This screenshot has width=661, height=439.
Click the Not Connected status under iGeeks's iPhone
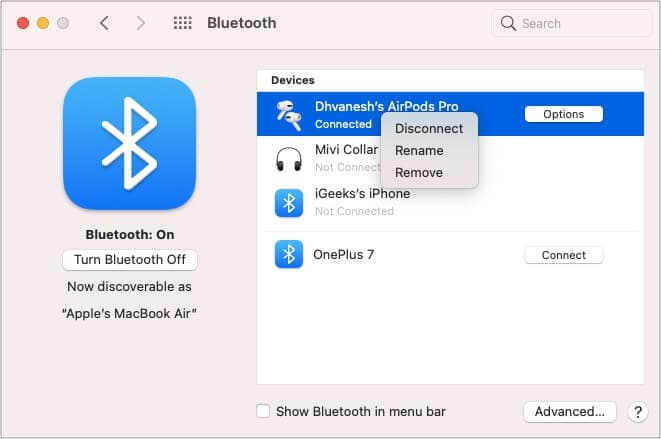click(354, 211)
